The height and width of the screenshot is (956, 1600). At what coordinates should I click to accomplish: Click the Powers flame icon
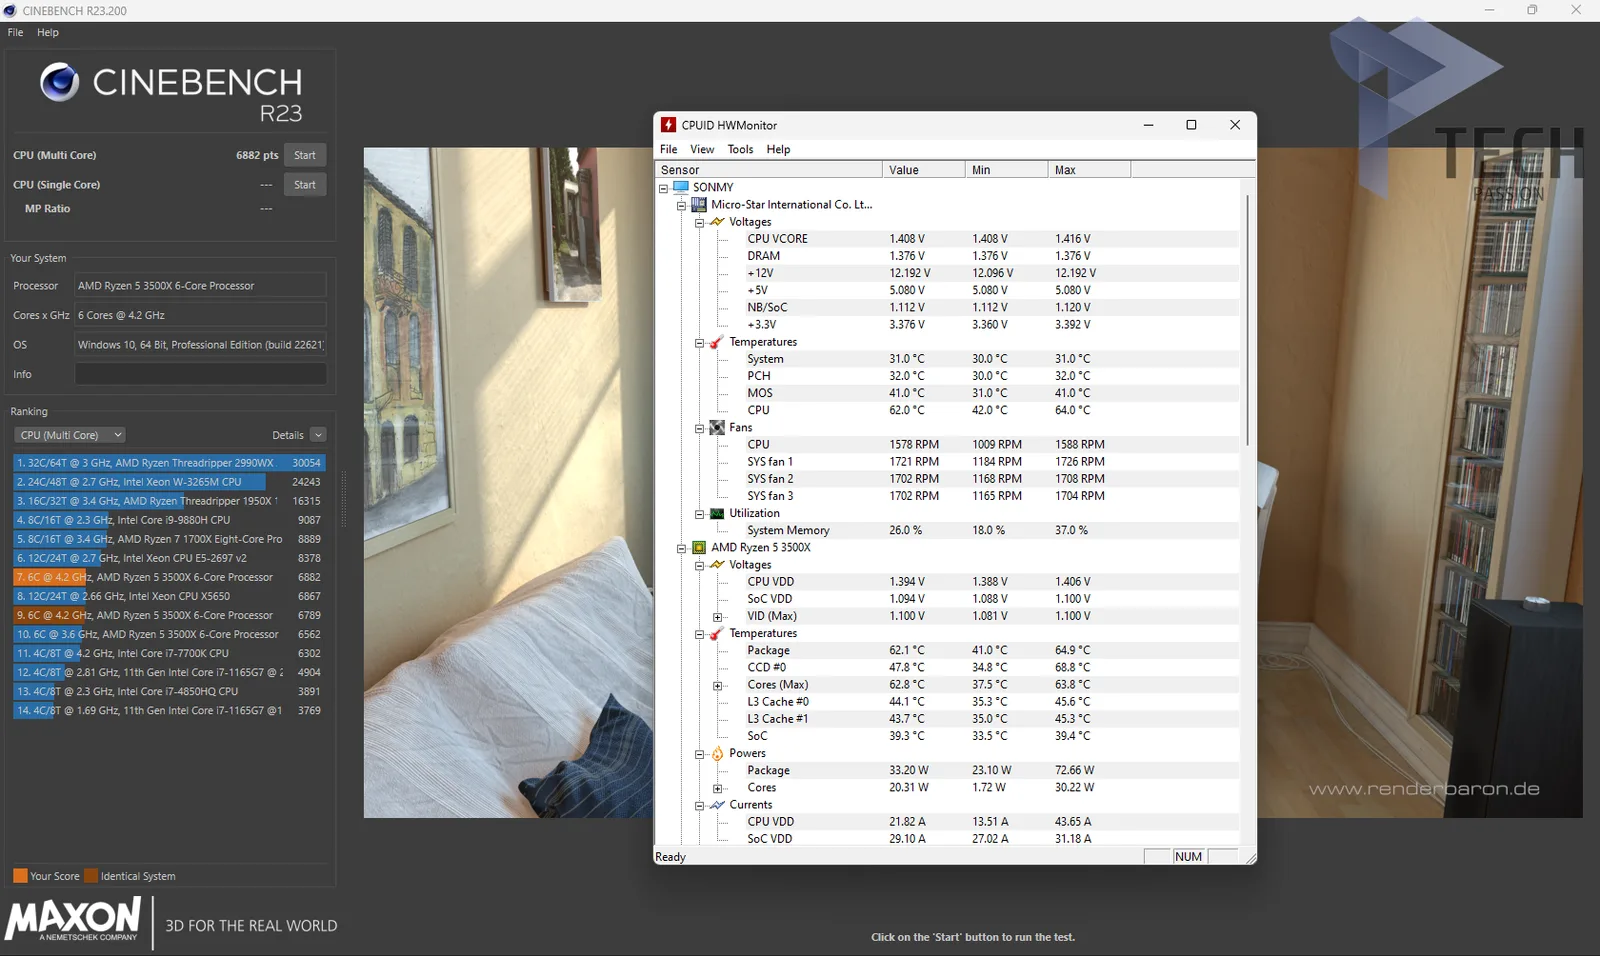[717, 753]
